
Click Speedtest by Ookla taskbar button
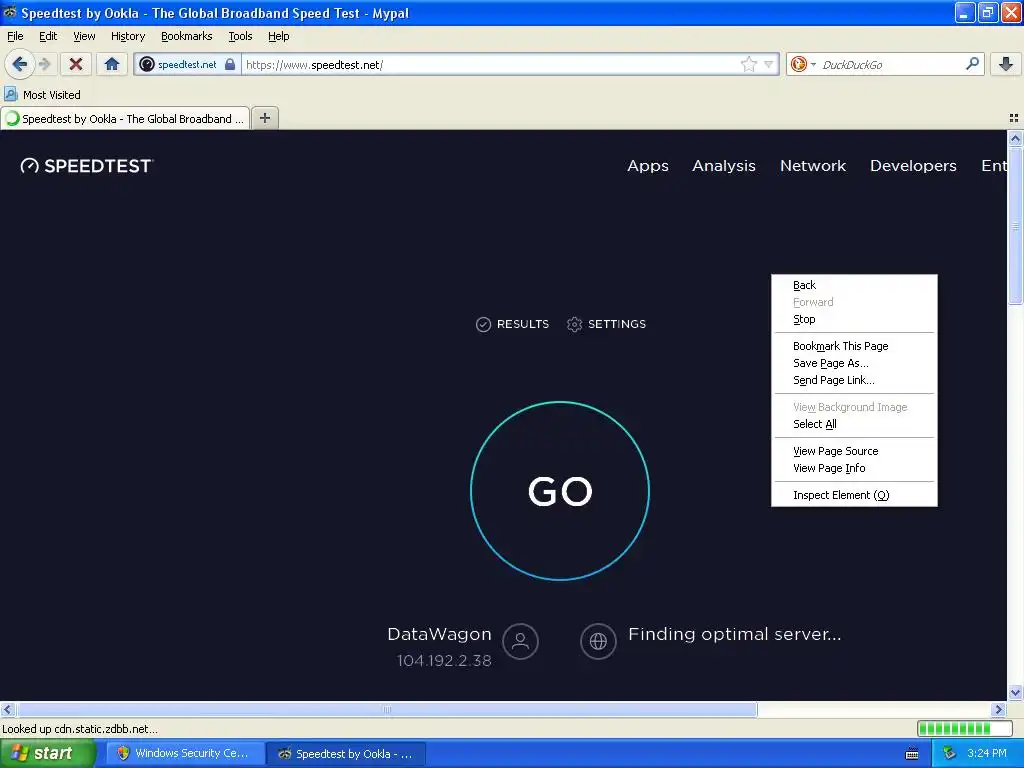click(347, 754)
